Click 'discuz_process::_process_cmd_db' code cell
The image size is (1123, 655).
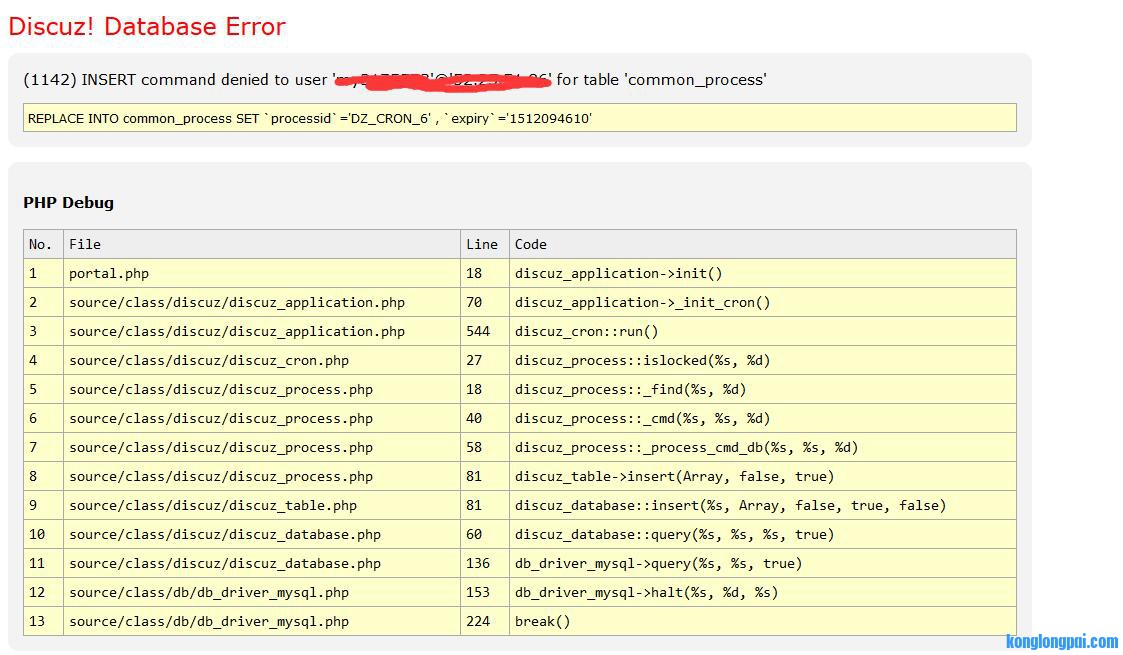pos(763,447)
